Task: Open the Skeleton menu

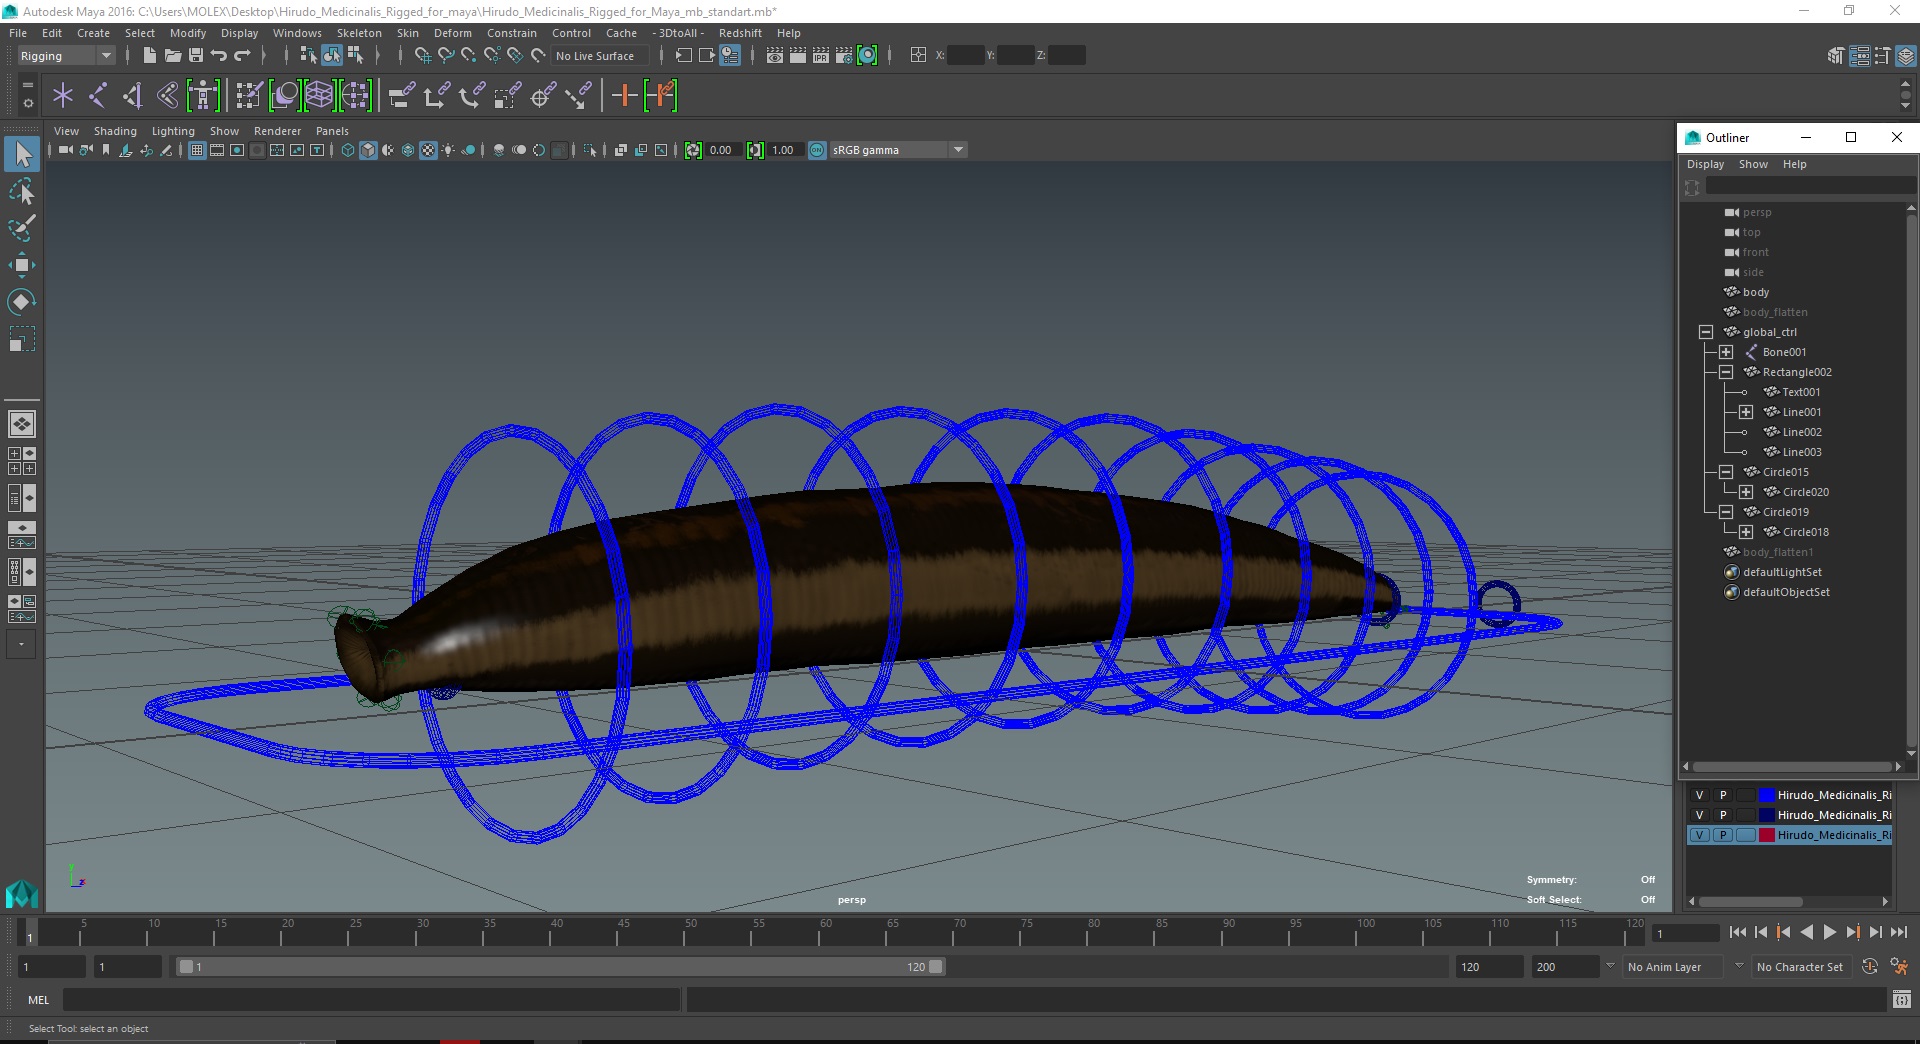Action: click(x=359, y=33)
